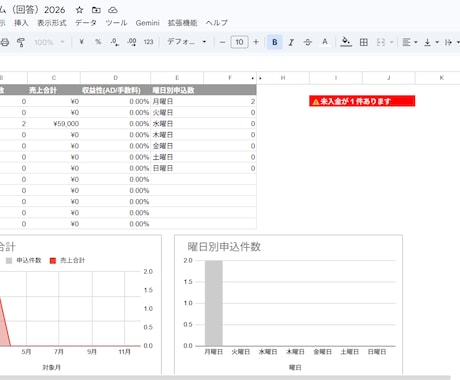This screenshot has width=460, height=380.
Task: Decrease decimal places
Action: coord(115,42)
